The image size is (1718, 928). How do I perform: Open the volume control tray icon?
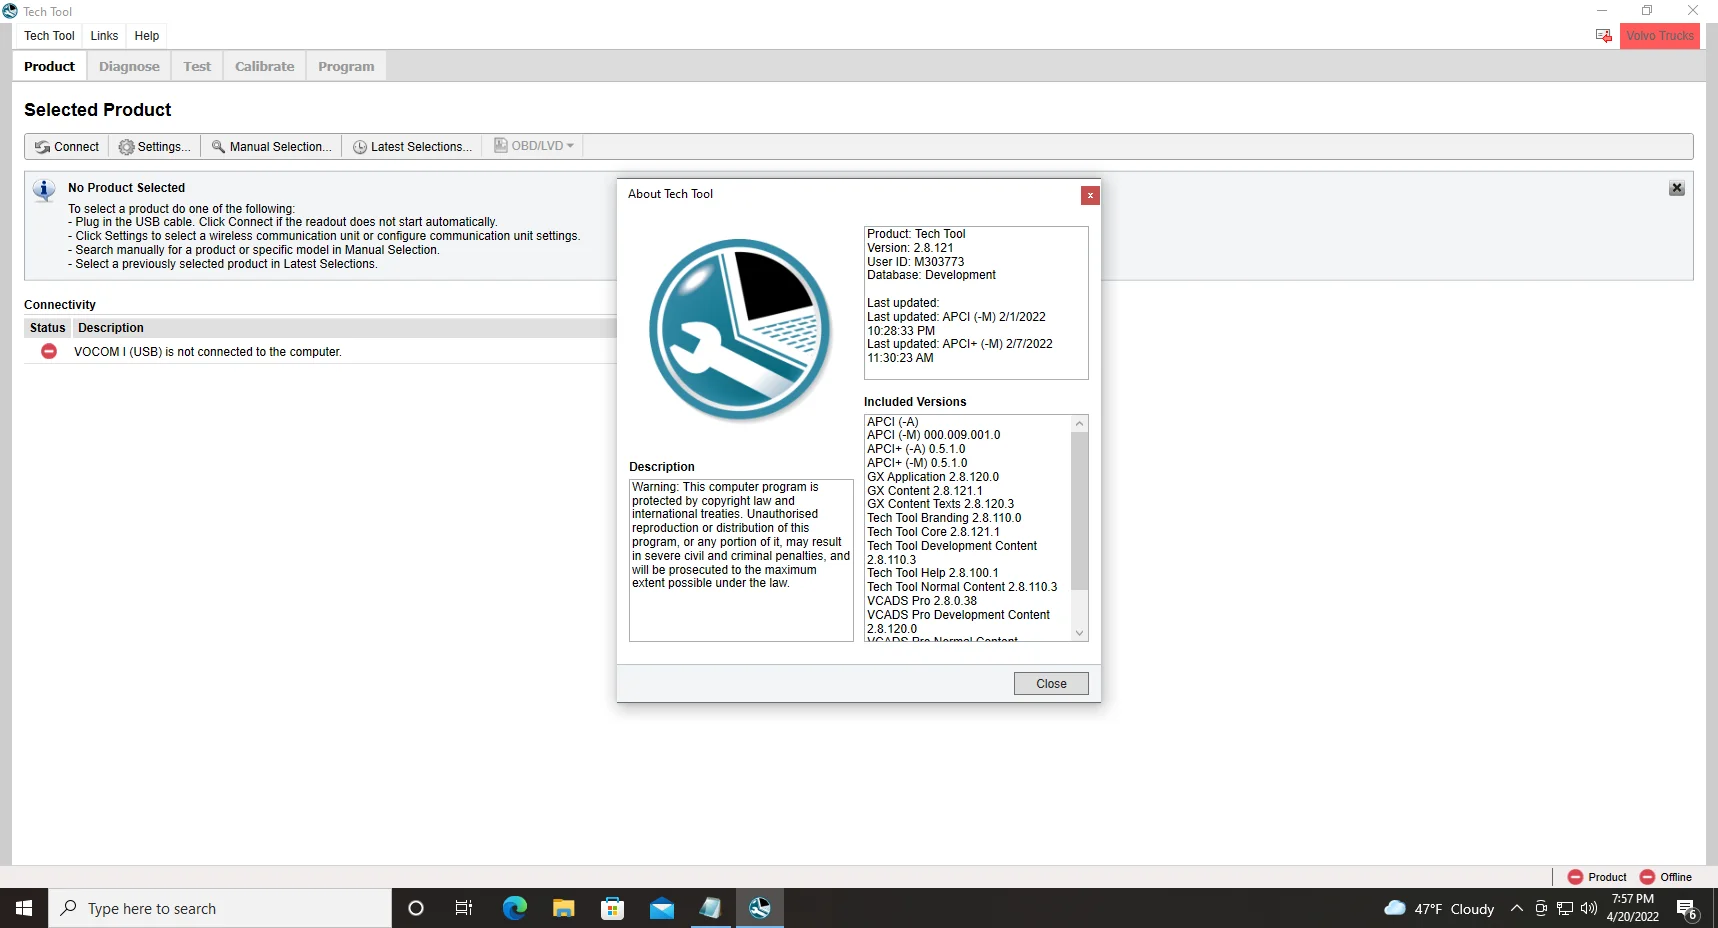pos(1588,908)
